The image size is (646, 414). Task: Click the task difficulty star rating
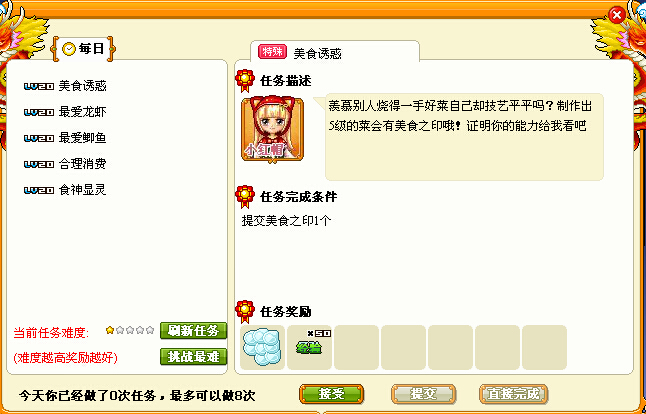tap(130, 330)
